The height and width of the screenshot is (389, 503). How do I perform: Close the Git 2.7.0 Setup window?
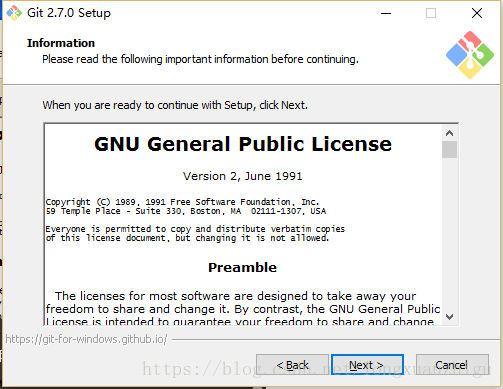pos(477,13)
